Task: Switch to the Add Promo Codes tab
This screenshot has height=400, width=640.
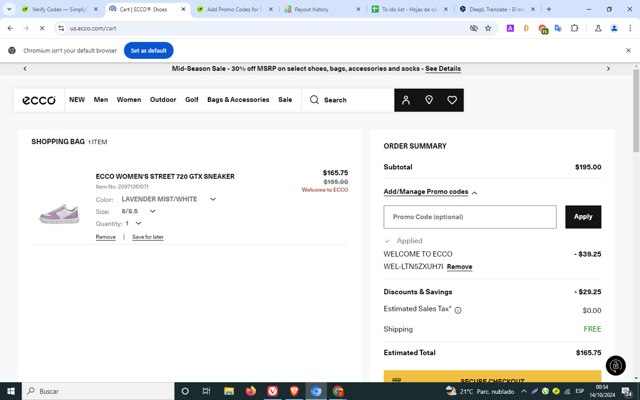Action: tap(234, 9)
